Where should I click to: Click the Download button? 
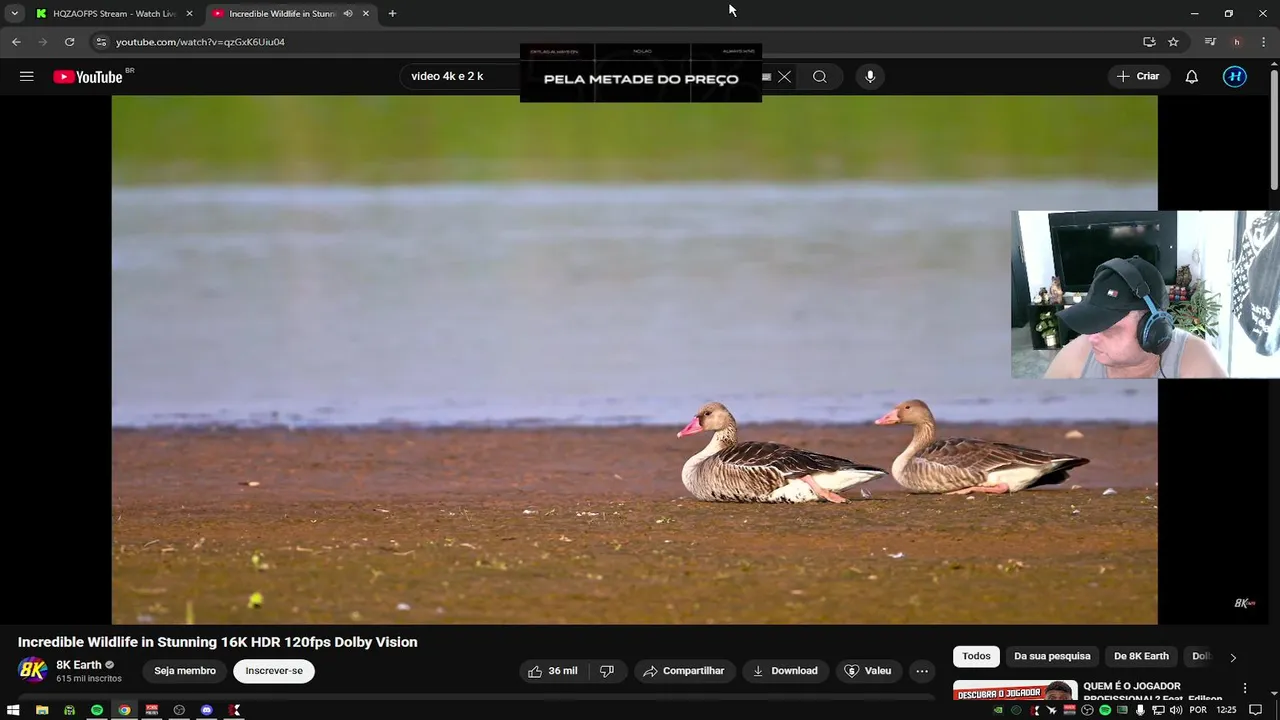click(x=785, y=671)
